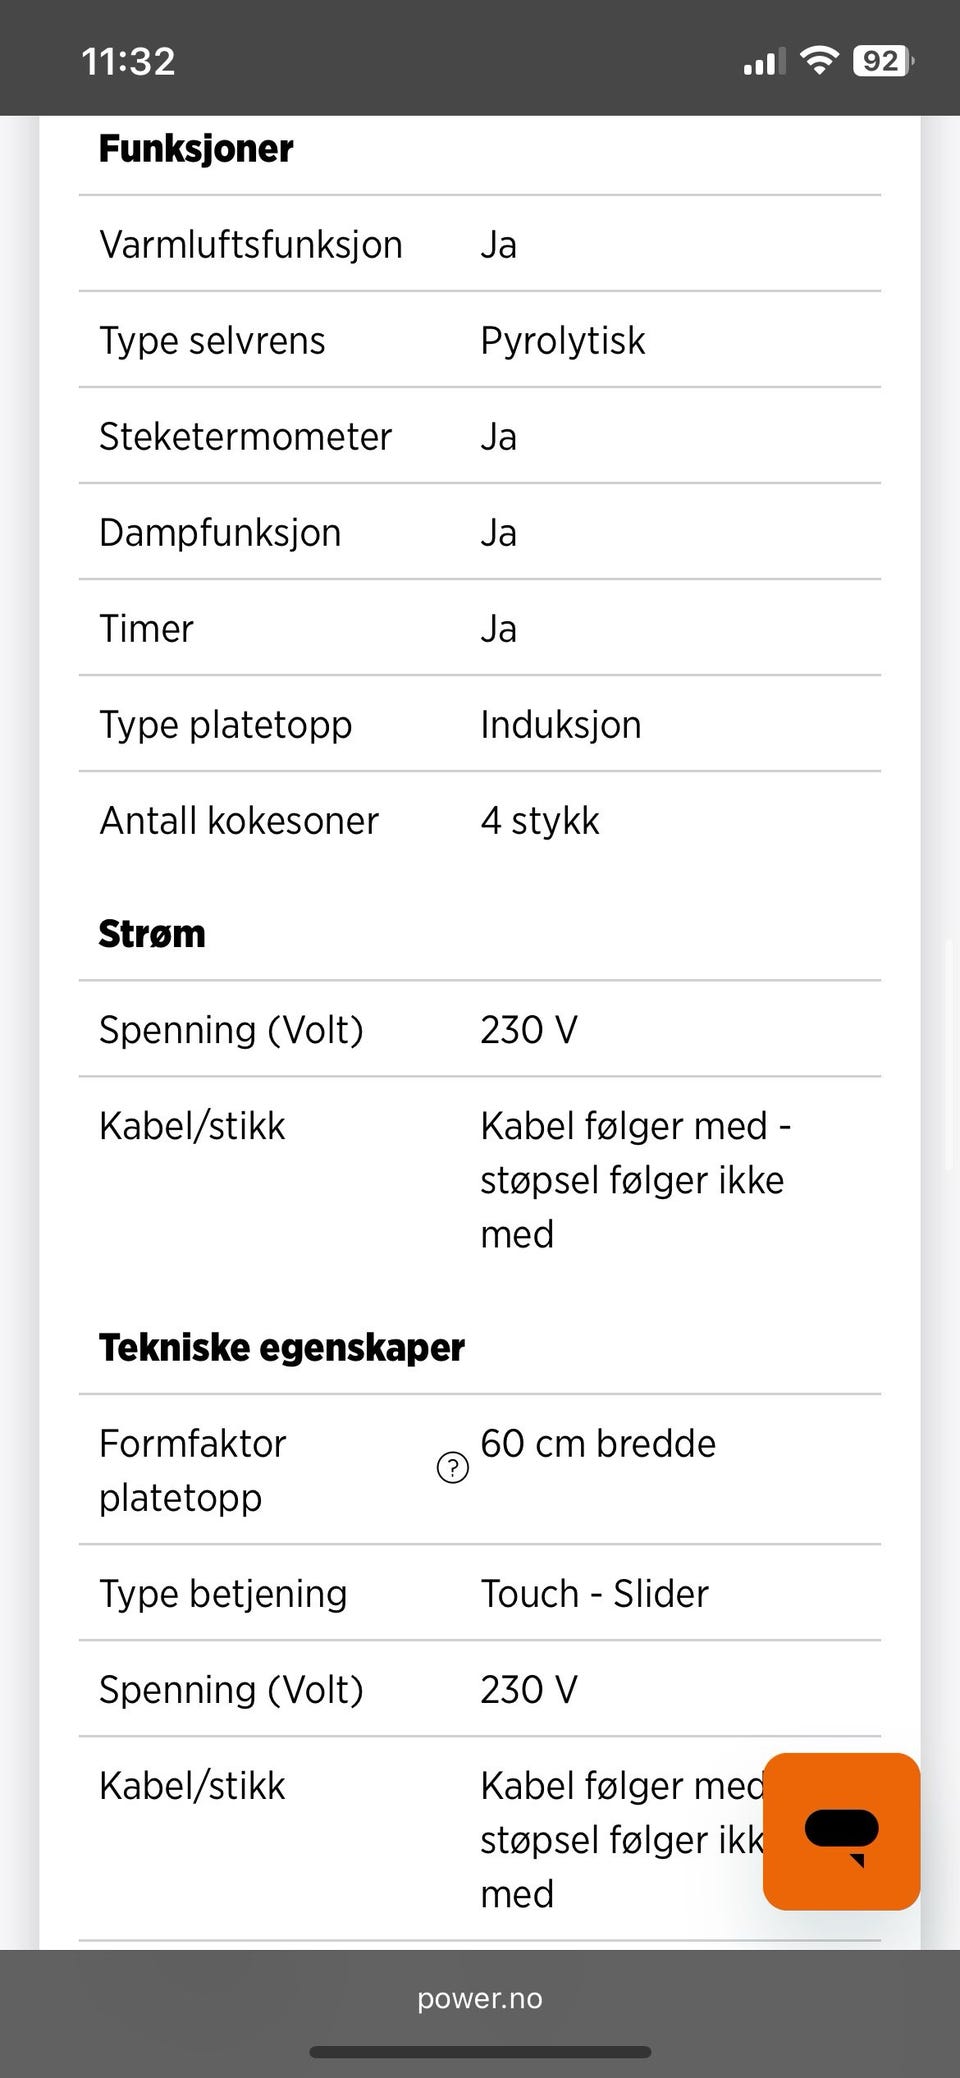Click the Dampfunksjon row label
This screenshot has height=2078, width=960.
pyautogui.click(x=220, y=532)
